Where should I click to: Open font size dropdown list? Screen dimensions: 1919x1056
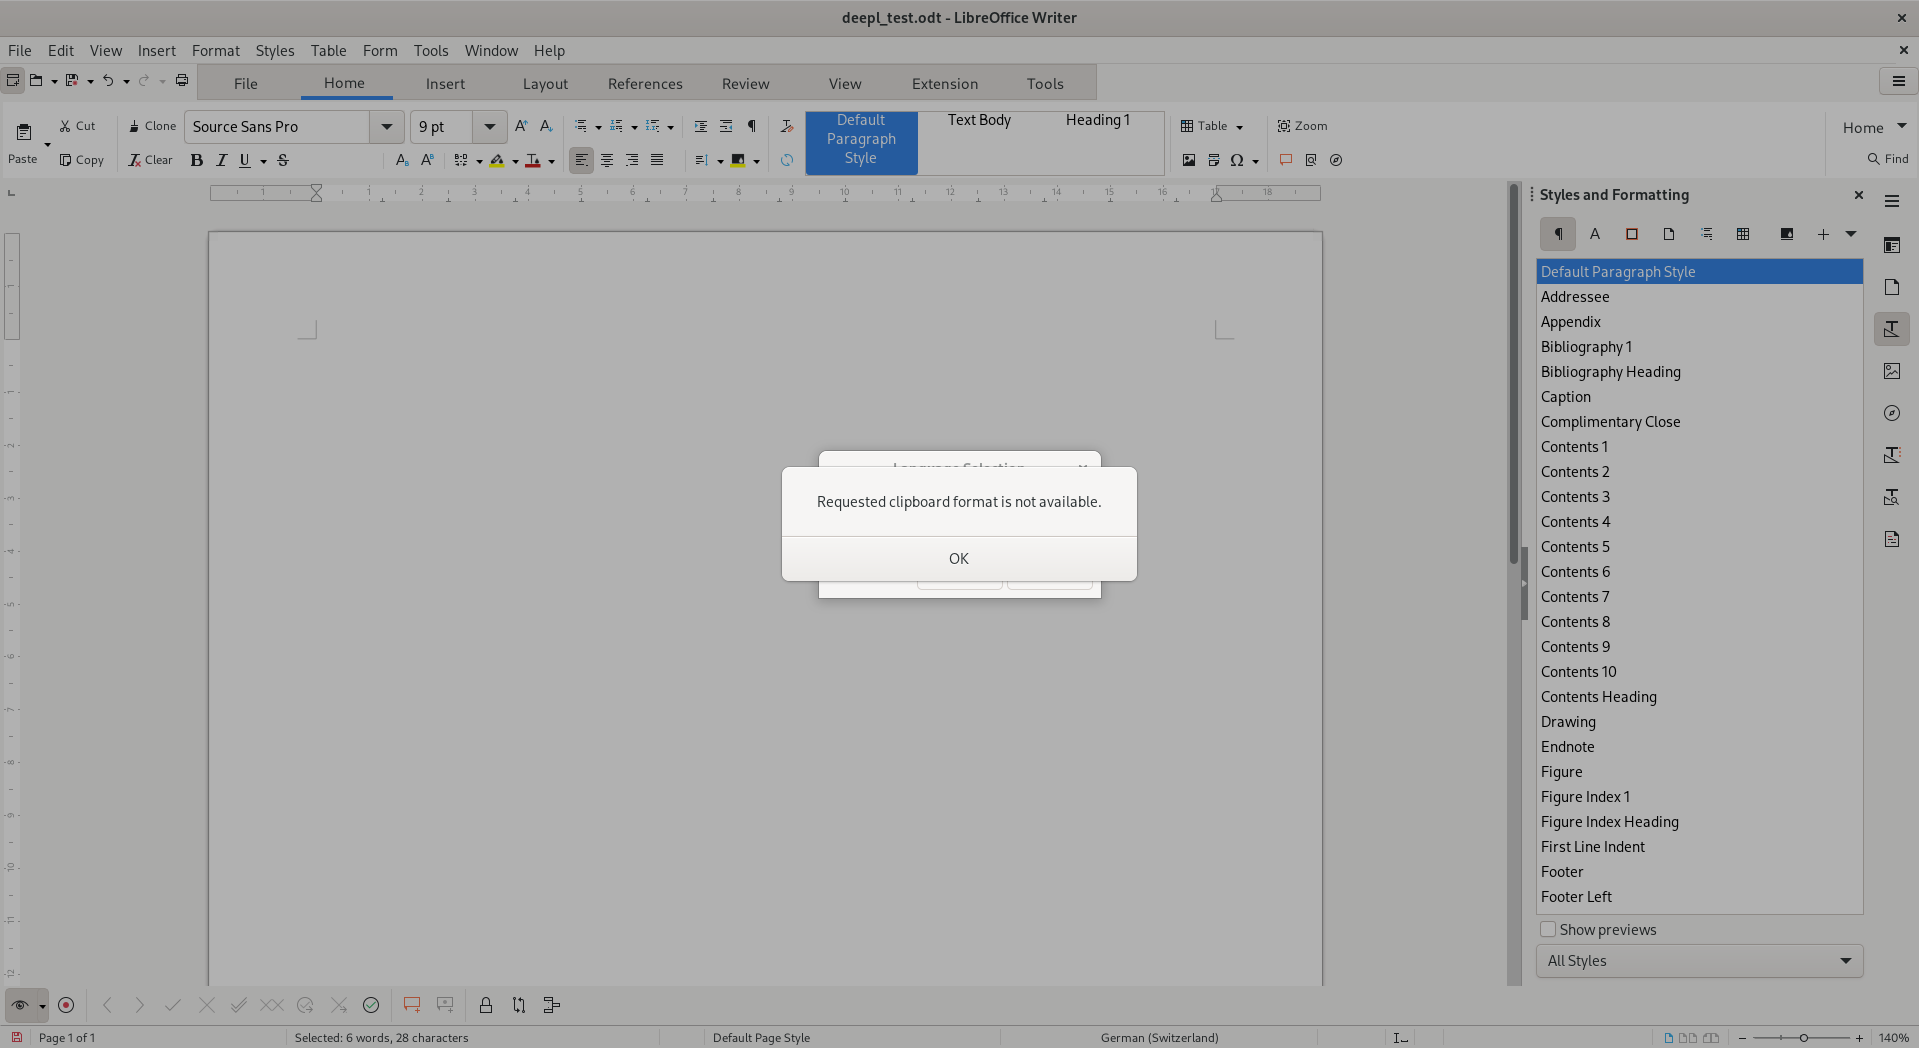click(x=490, y=127)
